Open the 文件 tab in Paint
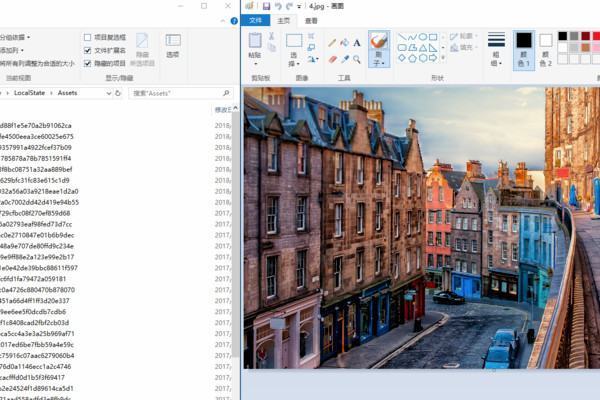Image resolution: width=600 pixels, height=400 pixels. [x=255, y=21]
